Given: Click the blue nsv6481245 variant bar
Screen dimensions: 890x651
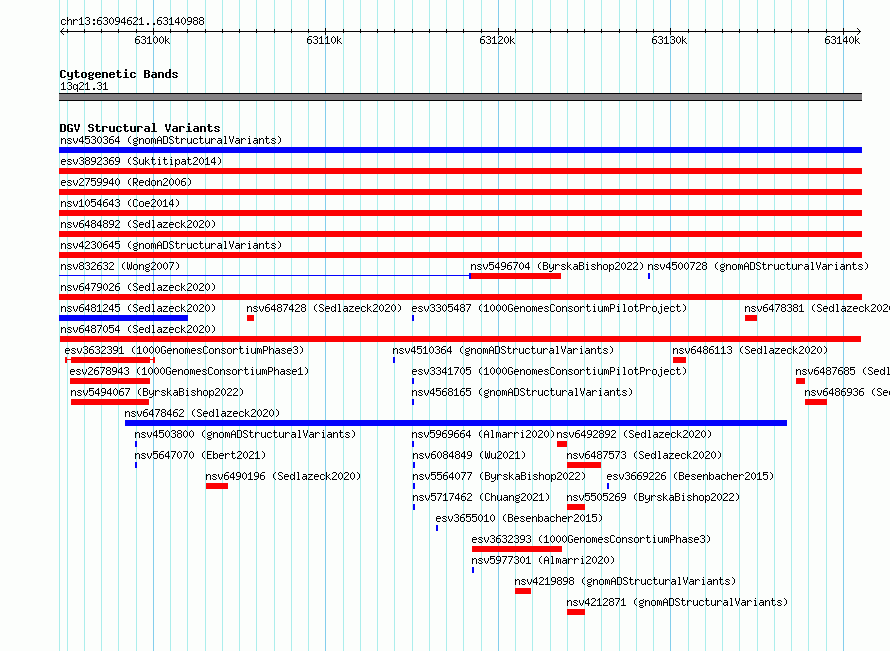Looking at the screenshot, I should pos(124,318).
